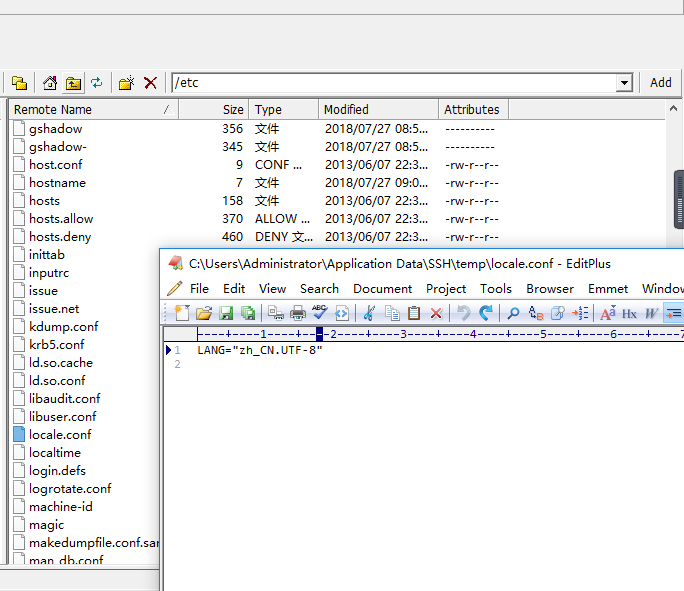Open print preview in EditPlus
The height and width of the screenshot is (591, 684).
276,313
